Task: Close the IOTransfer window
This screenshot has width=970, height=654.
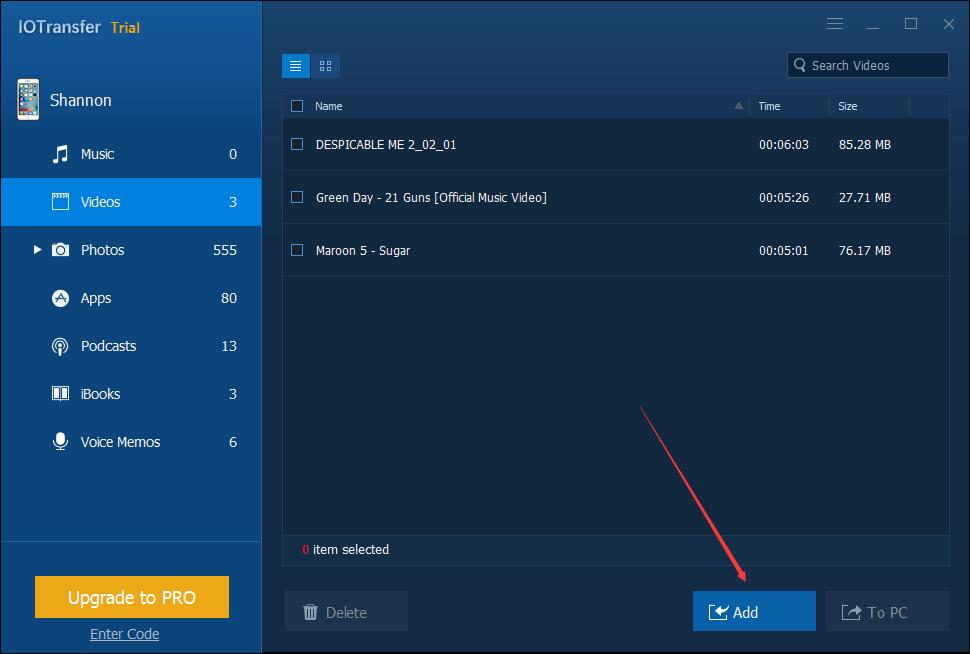Action: click(x=948, y=24)
